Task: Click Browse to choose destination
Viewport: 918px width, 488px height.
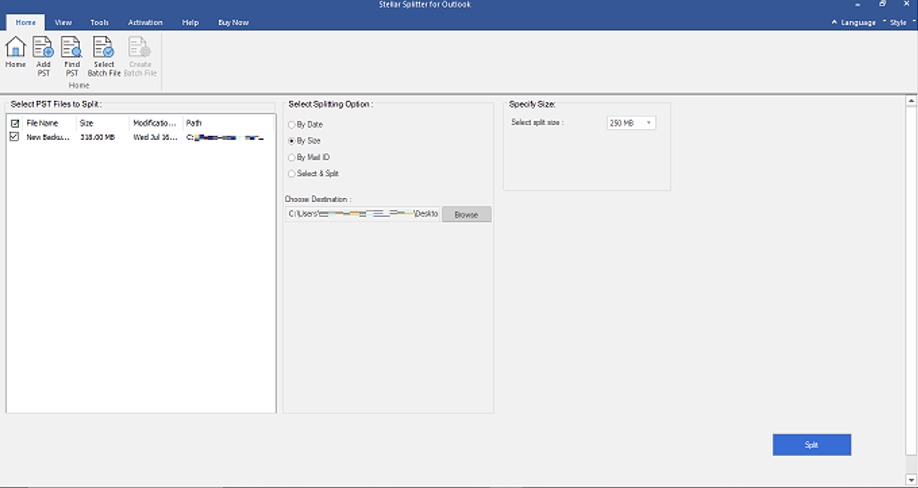Action: [467, 214]
